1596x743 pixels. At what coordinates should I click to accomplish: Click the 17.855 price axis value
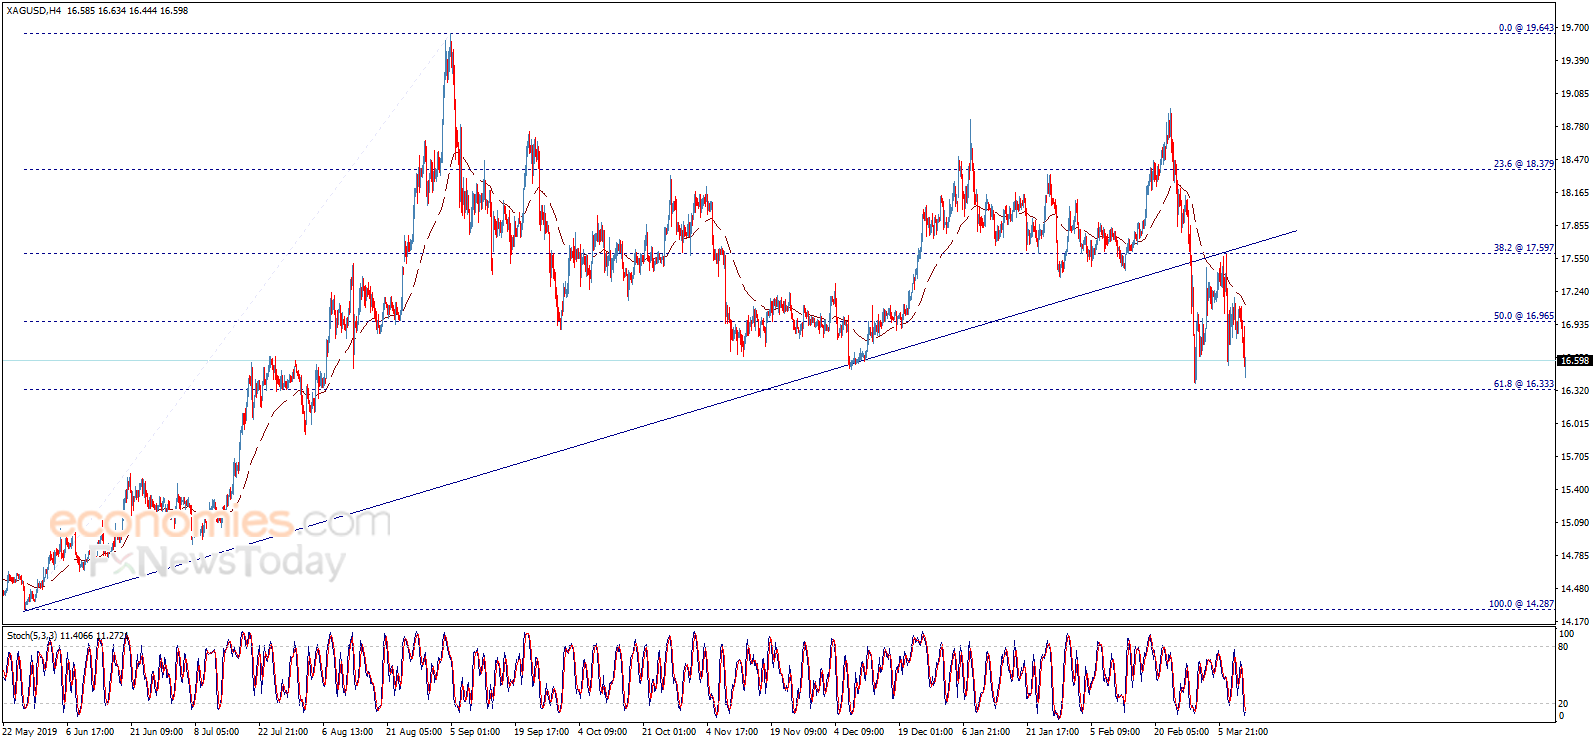click(1575, 226)
